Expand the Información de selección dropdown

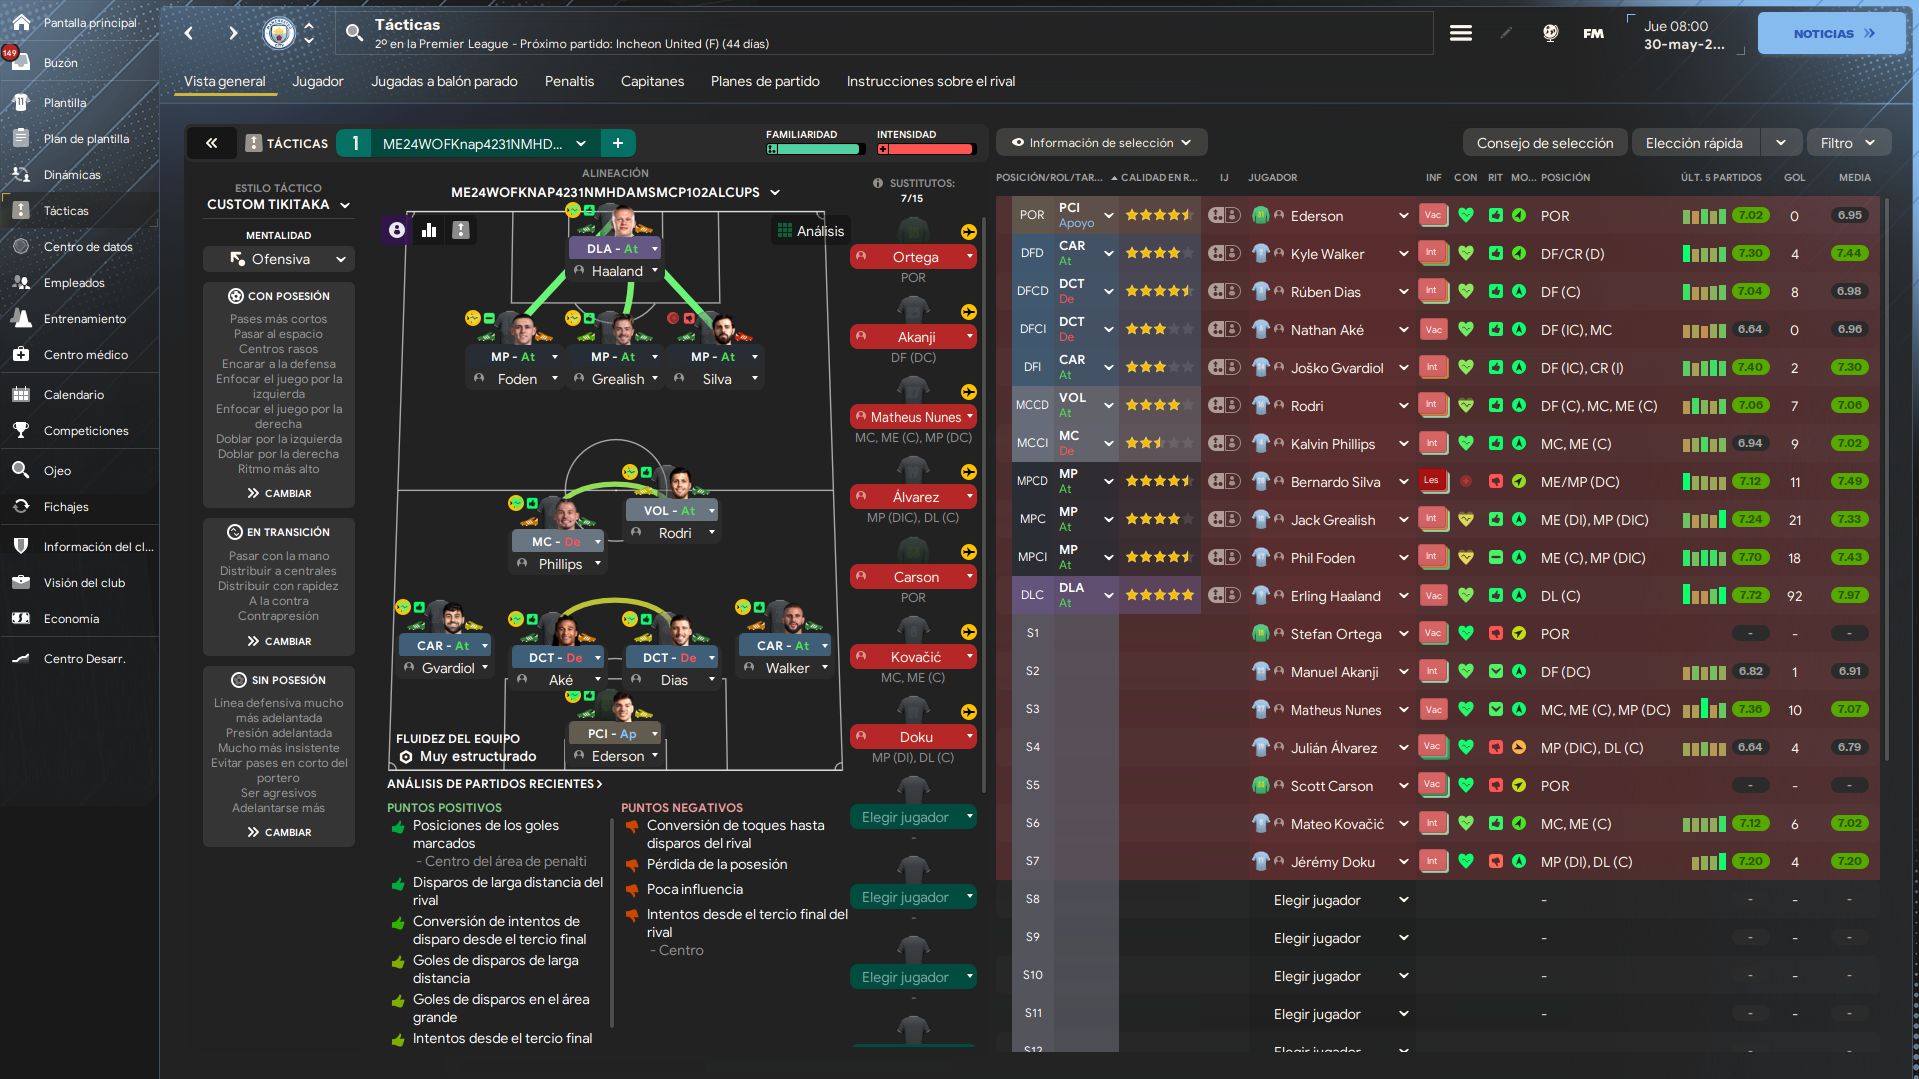1101,143
